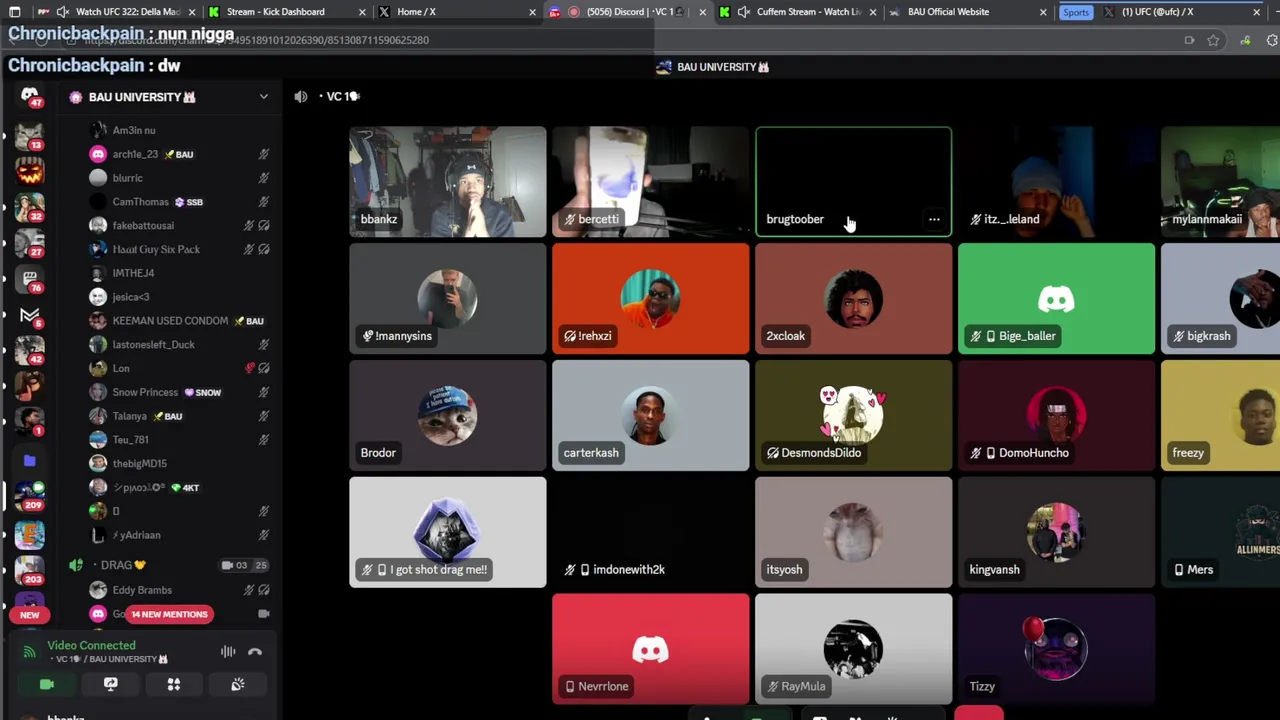Open browser tabs list button
This screenshot has height=720, width=1280.
(x=14, y=12)
